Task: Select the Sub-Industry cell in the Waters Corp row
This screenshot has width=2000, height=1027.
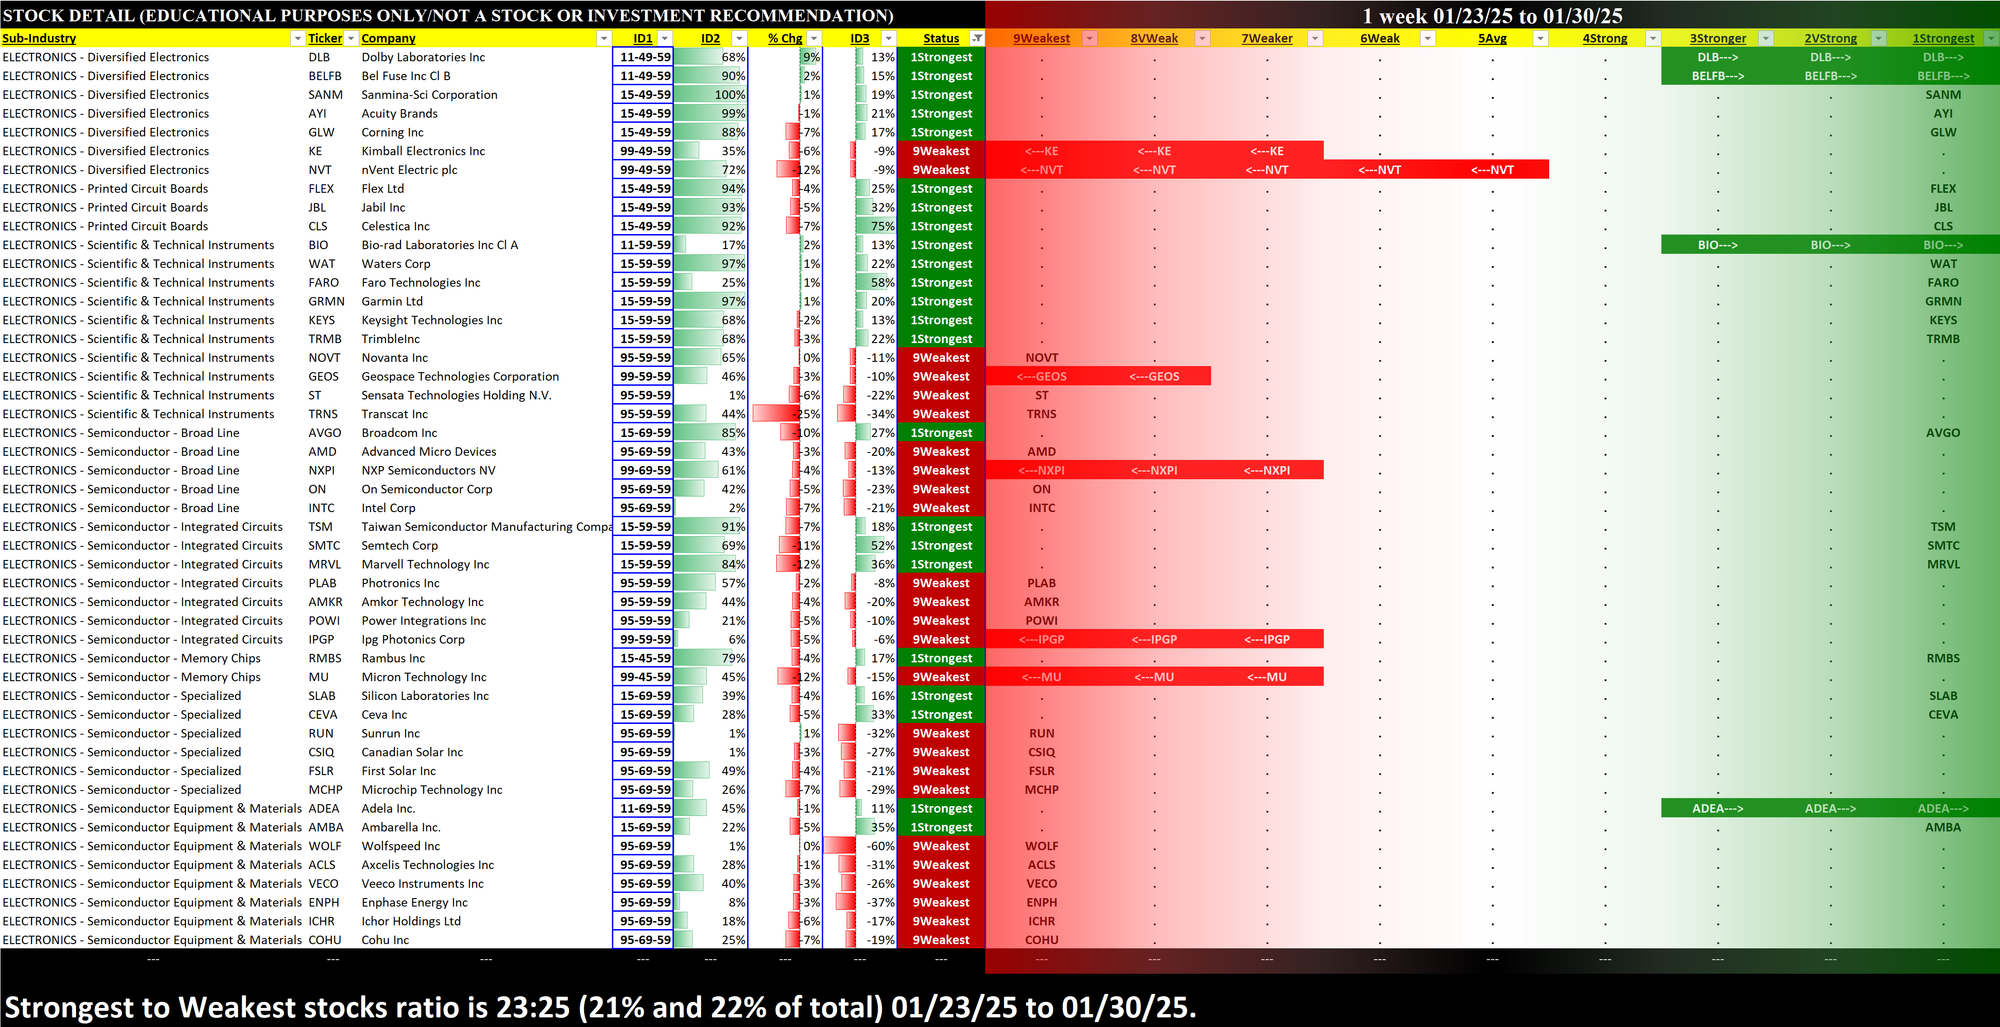Action: click(154, 264)
